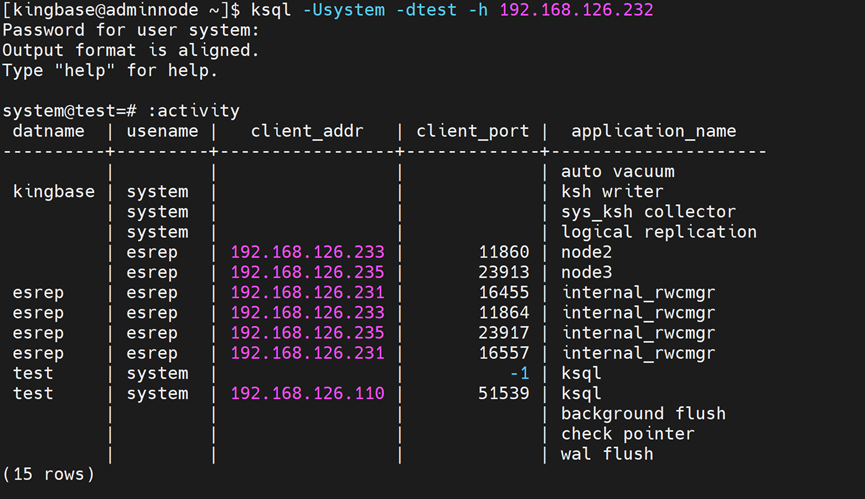This screenshot has height=499, width=865.
Task: Click the address in the port 16455 row
Action: click(307, 293)
